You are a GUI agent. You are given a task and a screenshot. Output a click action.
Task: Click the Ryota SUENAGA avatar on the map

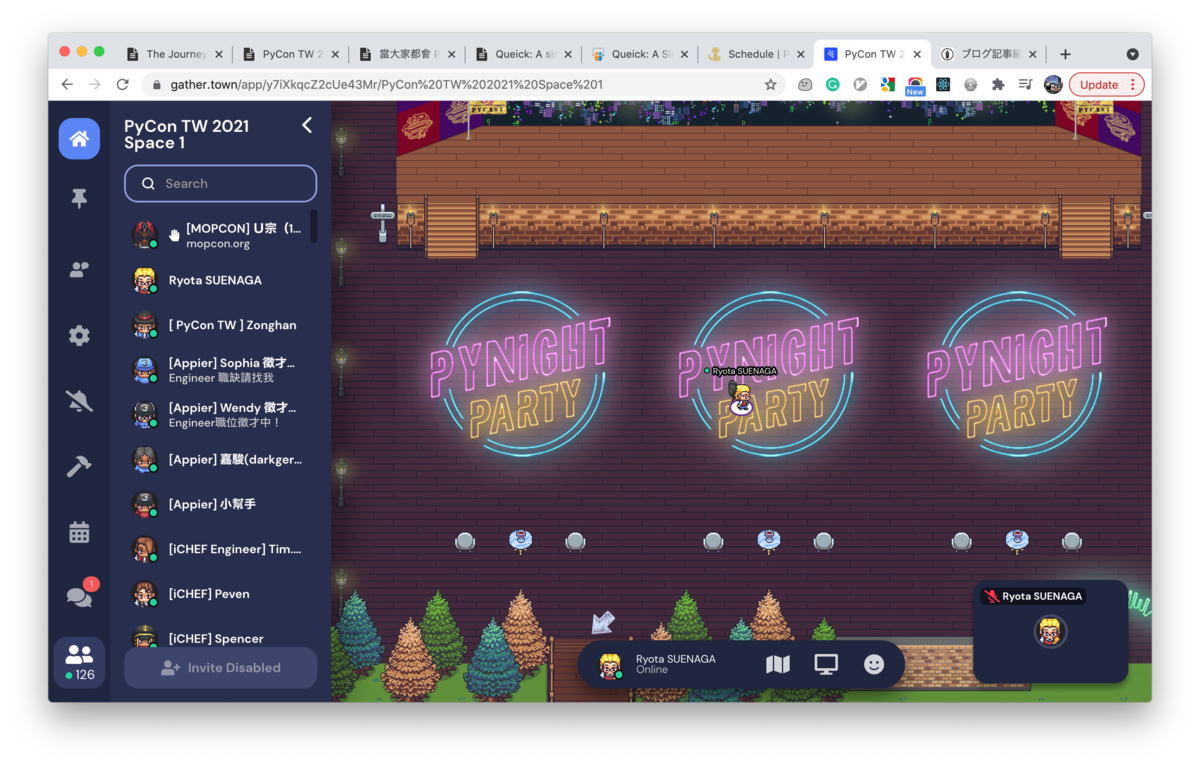coord(741,398)
